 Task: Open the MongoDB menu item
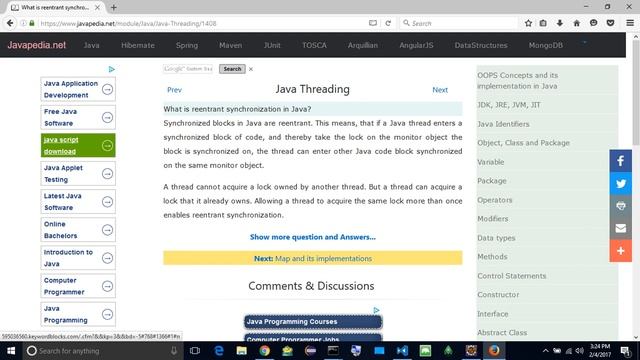546,45
